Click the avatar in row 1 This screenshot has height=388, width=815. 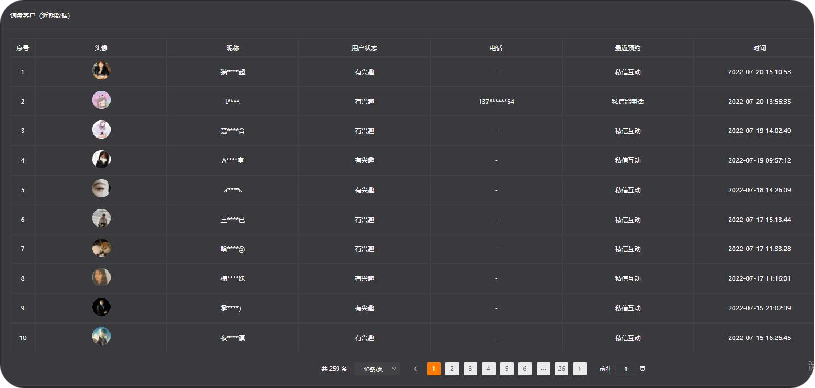tap(101, 70)
